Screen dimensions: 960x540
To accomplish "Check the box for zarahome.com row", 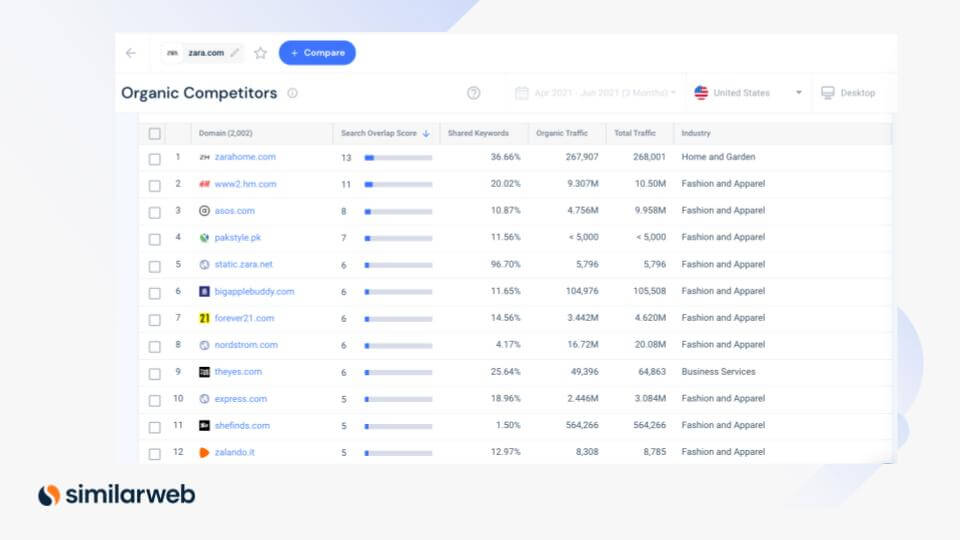I will point(154,159).
